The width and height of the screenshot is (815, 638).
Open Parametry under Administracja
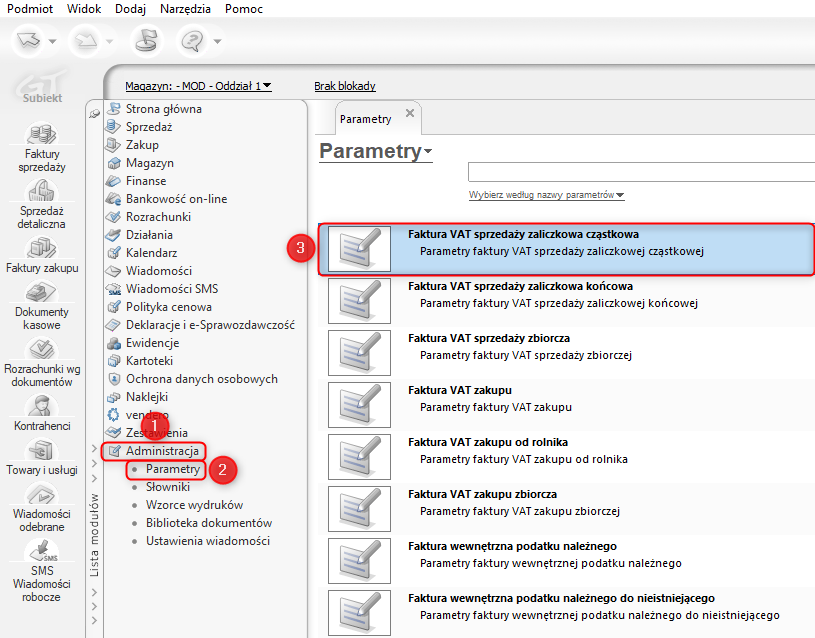pos(173,469)
